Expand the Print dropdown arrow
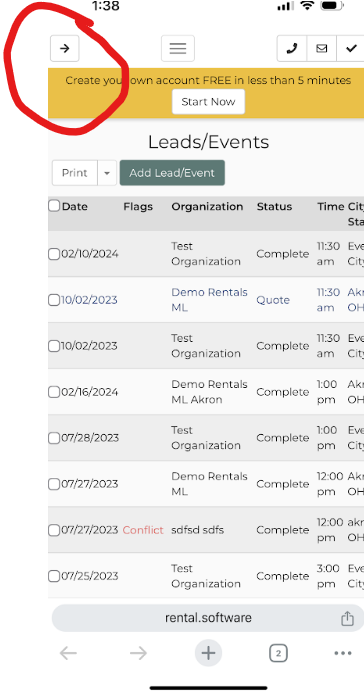Viewport: 364px width, 693px height. tap(107, 173)
